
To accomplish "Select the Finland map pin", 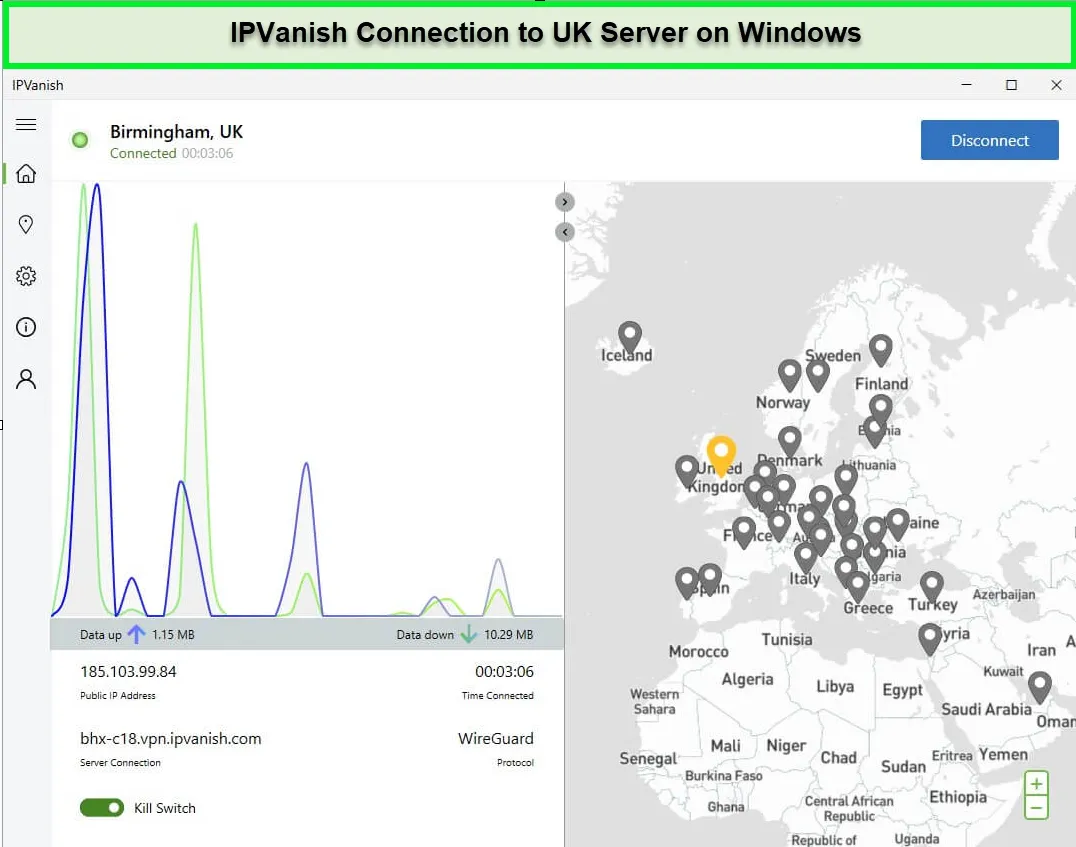I will click(880, 350).
